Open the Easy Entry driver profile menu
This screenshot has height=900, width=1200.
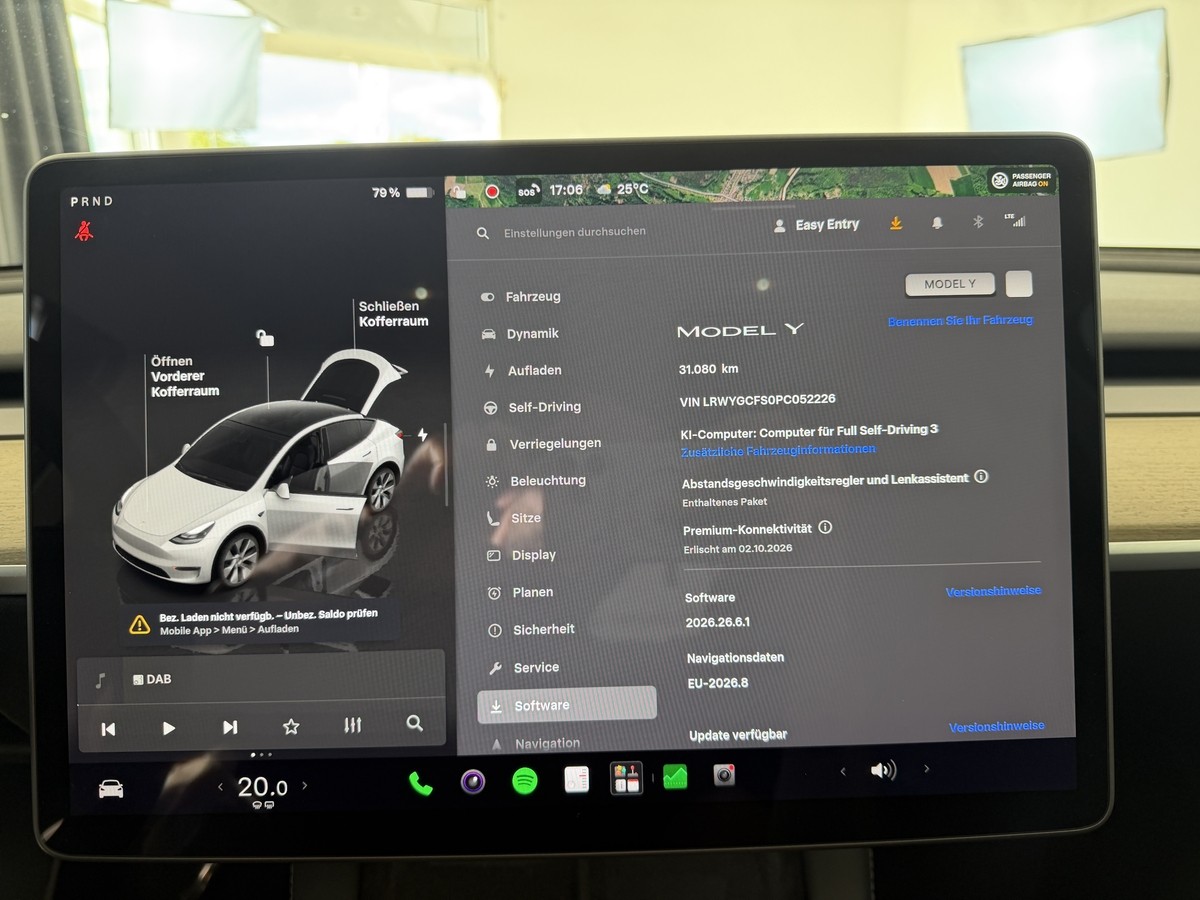click(x=817, y=225)
